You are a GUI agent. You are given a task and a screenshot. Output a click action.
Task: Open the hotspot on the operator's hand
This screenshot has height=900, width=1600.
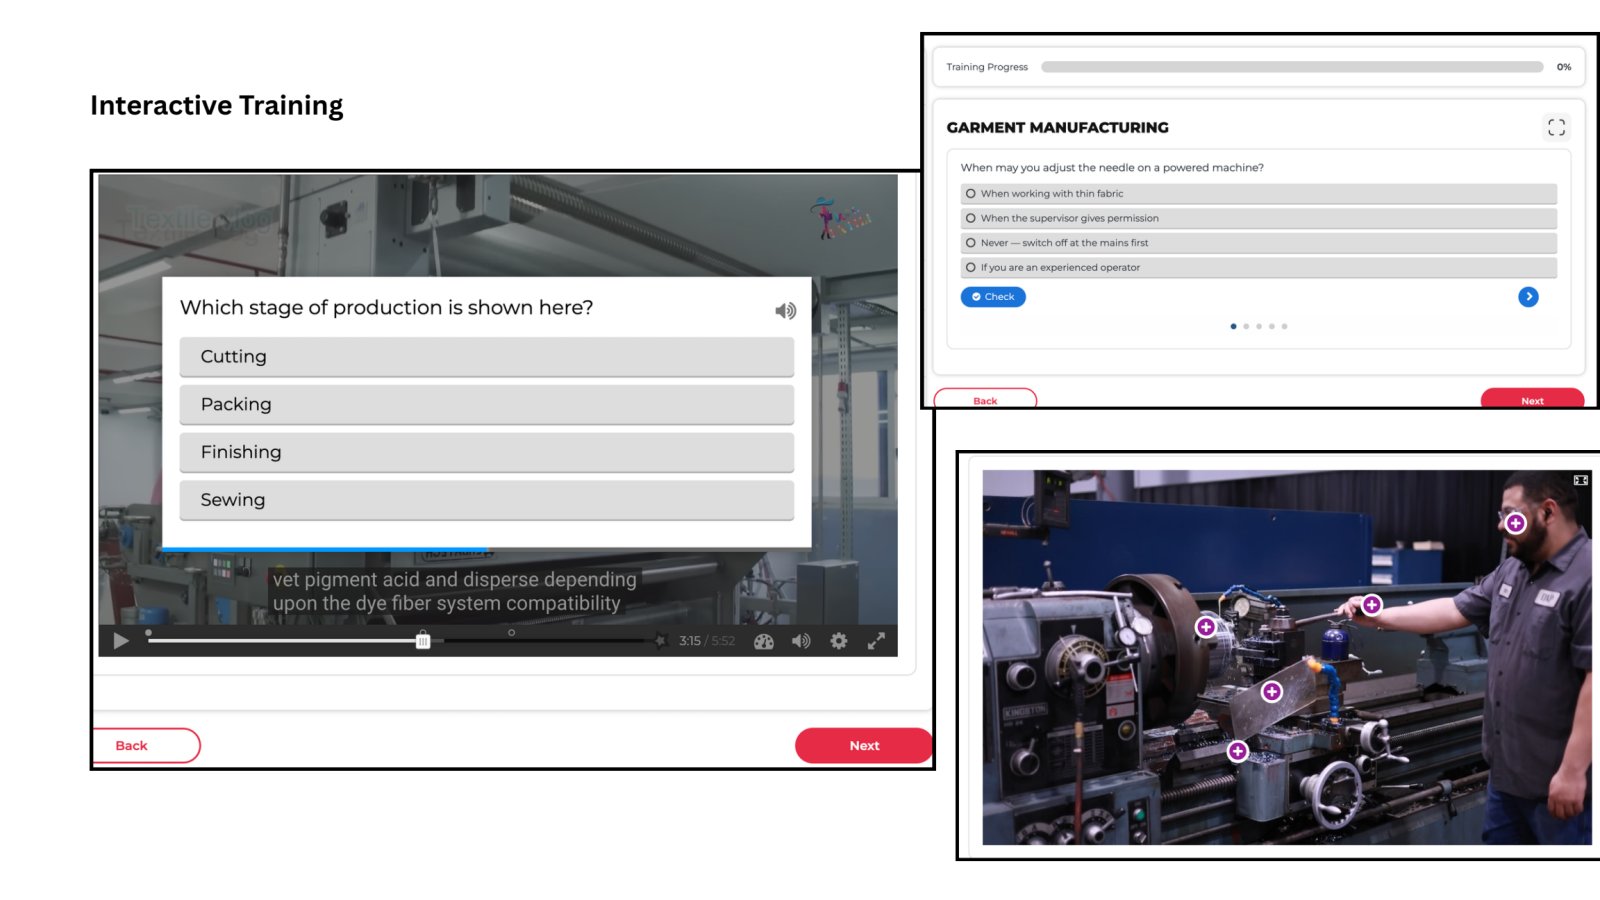coord(1372,605)
